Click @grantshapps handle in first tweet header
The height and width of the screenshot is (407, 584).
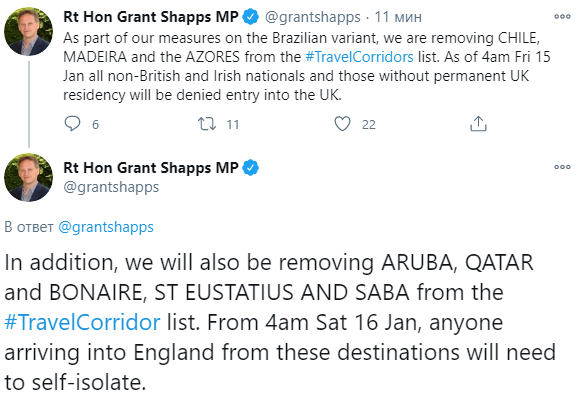312,17
